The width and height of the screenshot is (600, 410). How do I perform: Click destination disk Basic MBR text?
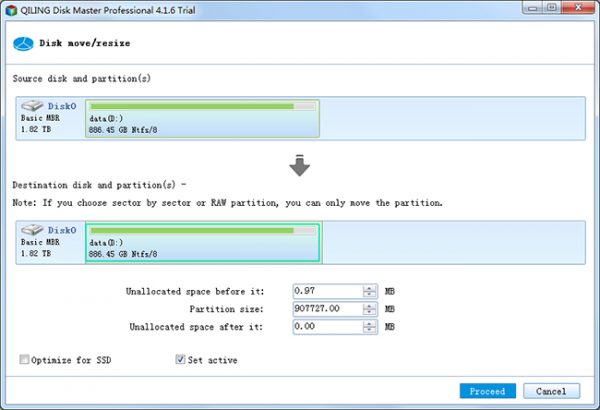click(x=40, y=242)
